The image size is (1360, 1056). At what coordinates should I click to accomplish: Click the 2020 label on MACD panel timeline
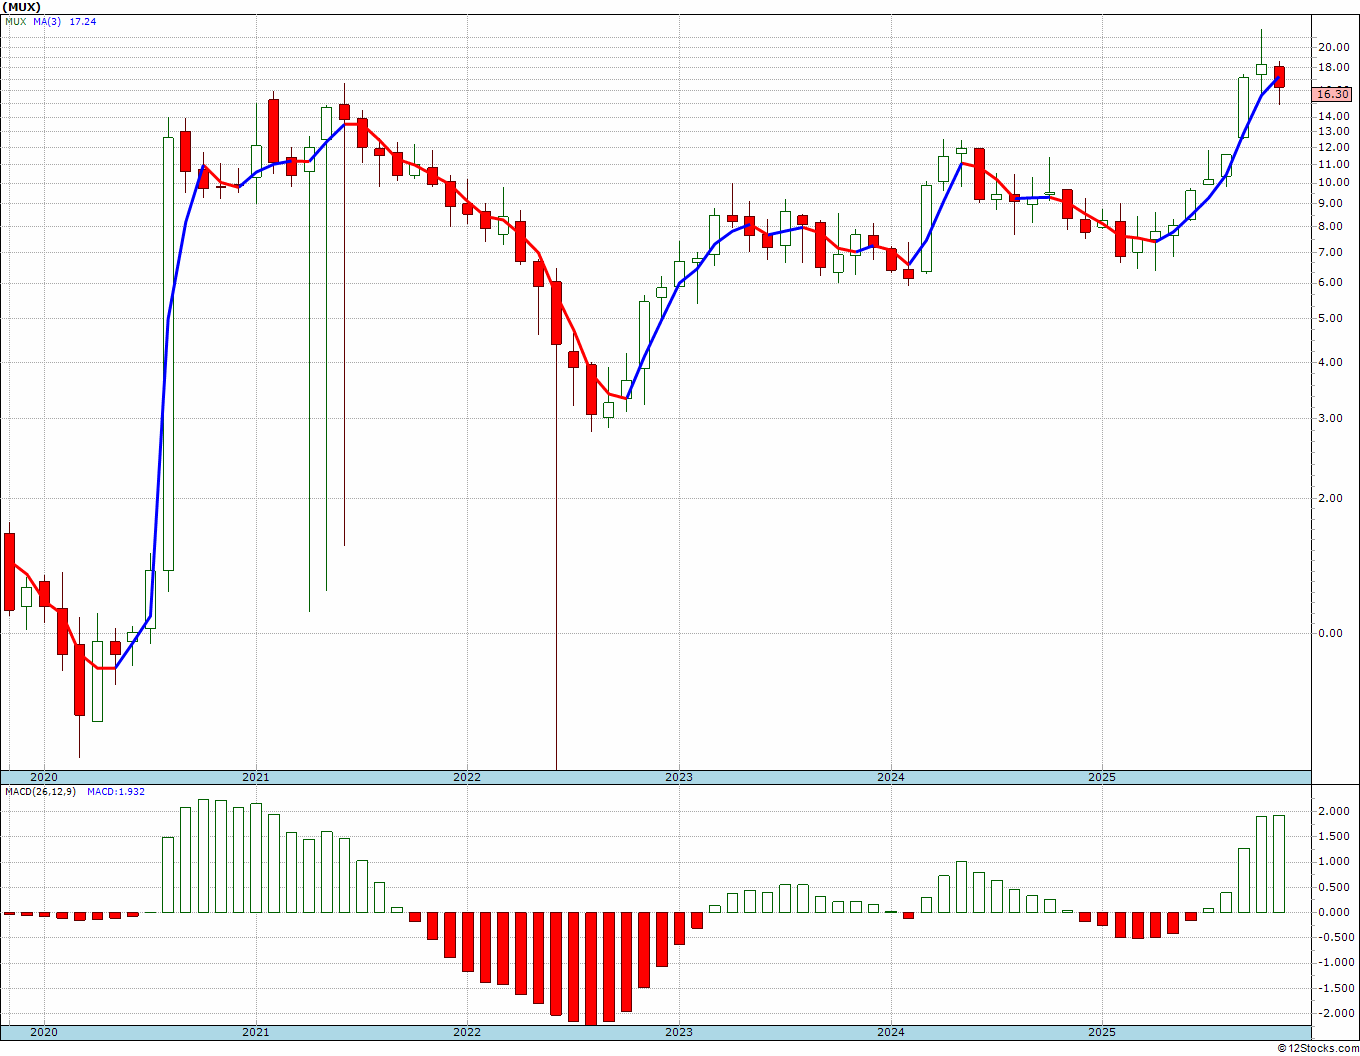coord(43,1032)
